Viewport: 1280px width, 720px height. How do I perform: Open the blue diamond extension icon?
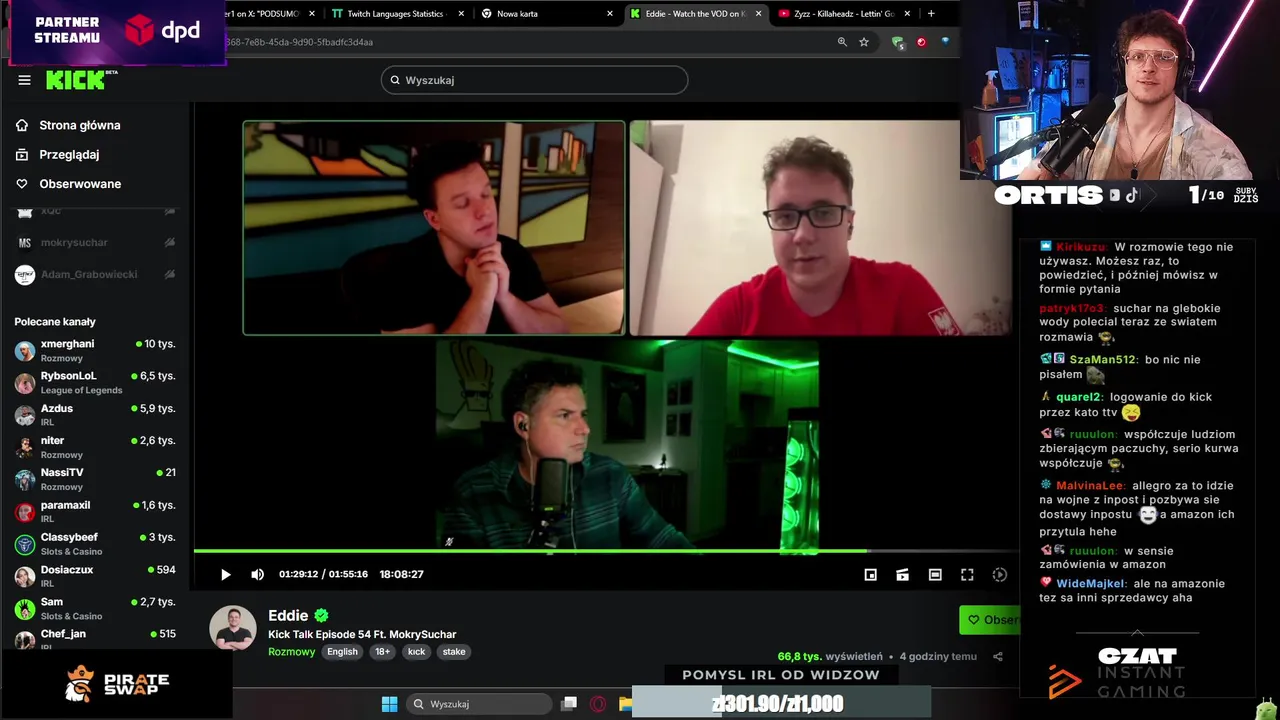pos(945,42)
